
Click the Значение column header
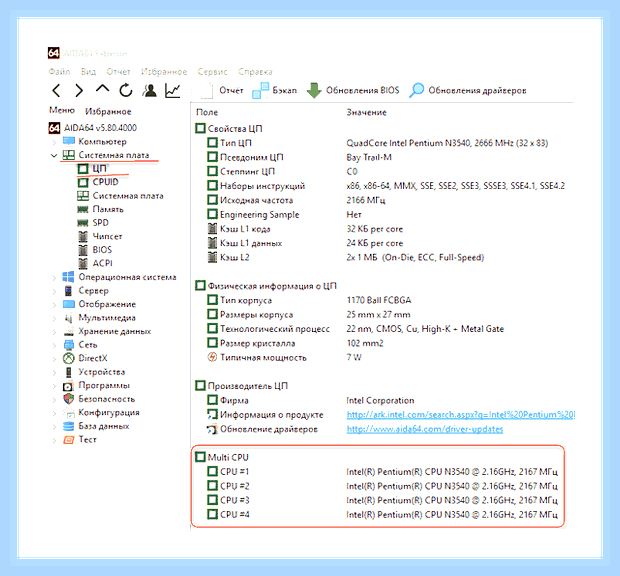click(367, 113)
